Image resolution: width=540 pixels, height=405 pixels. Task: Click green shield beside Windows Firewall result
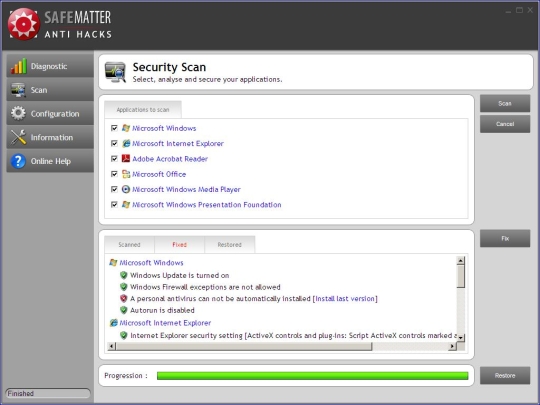[x=123, y=287]
